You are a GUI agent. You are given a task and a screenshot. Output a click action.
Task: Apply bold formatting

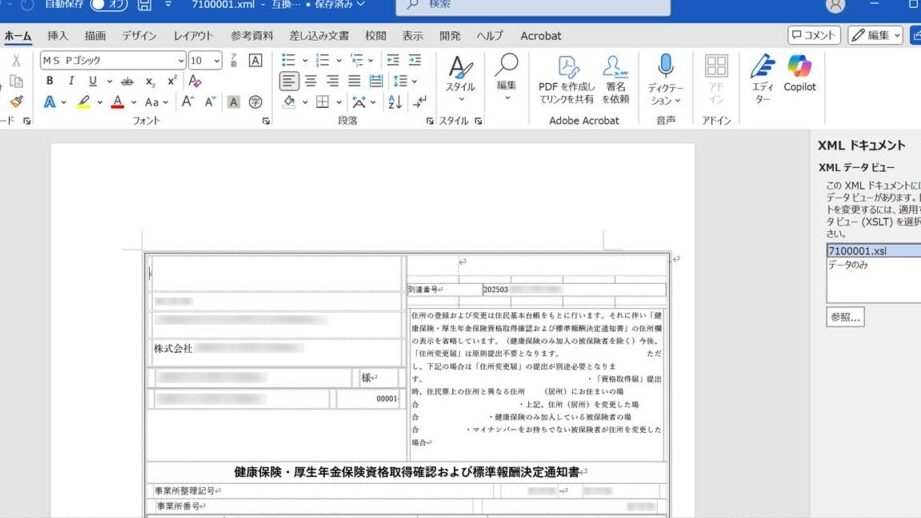pos(49,81)
